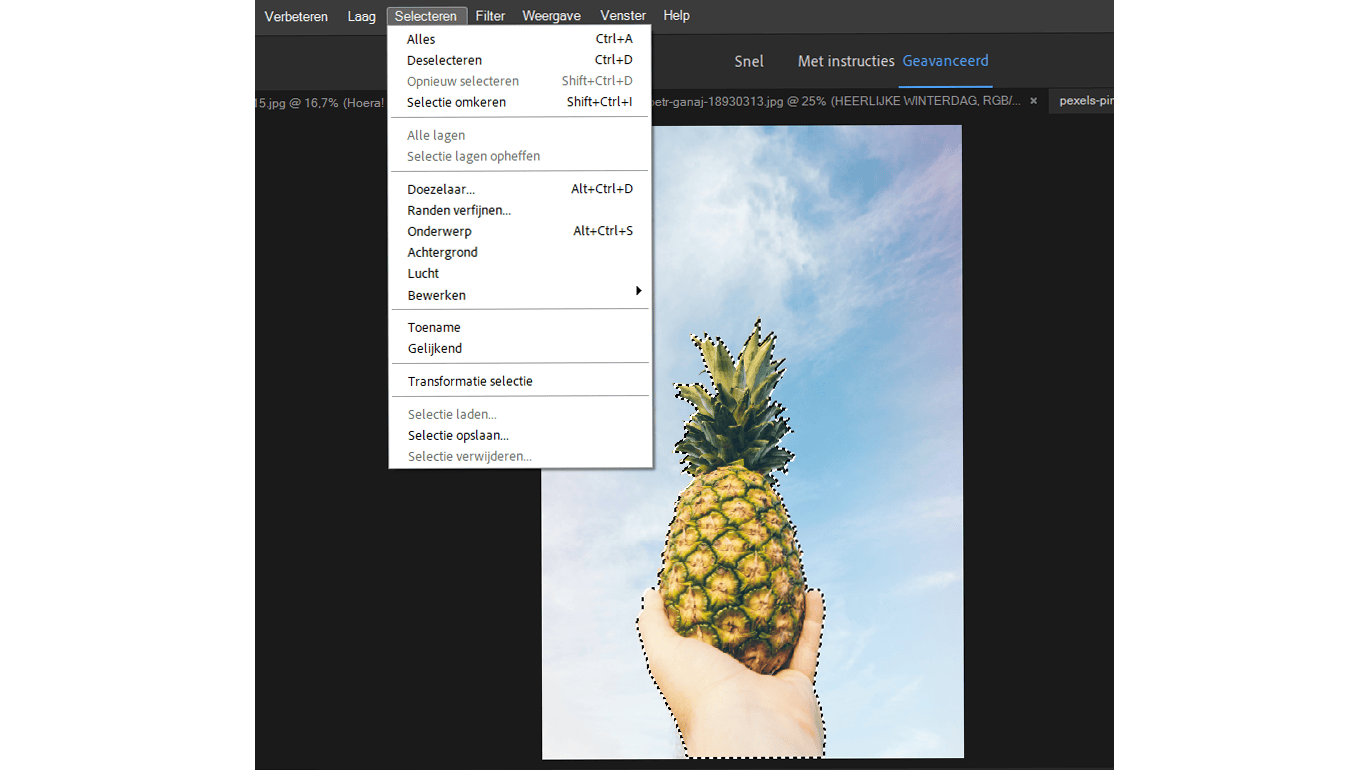Open the Laag menu

pos(361,16)
